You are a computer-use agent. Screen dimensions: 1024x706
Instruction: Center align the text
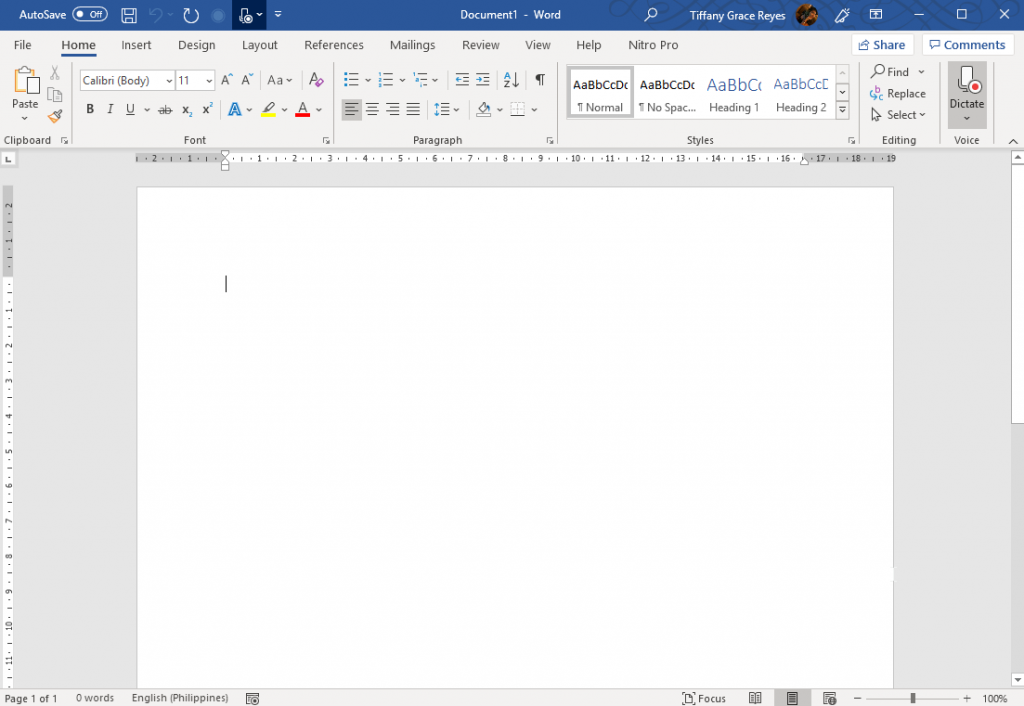pyautogui.click(x=371, y=109)
